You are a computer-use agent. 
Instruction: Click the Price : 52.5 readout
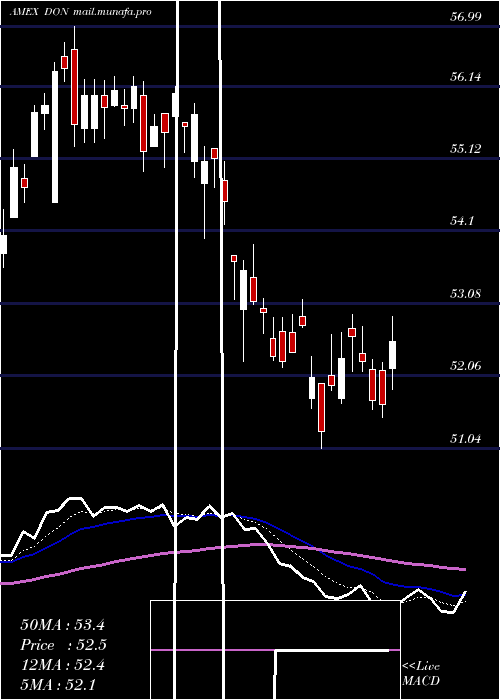pos(64,645)
